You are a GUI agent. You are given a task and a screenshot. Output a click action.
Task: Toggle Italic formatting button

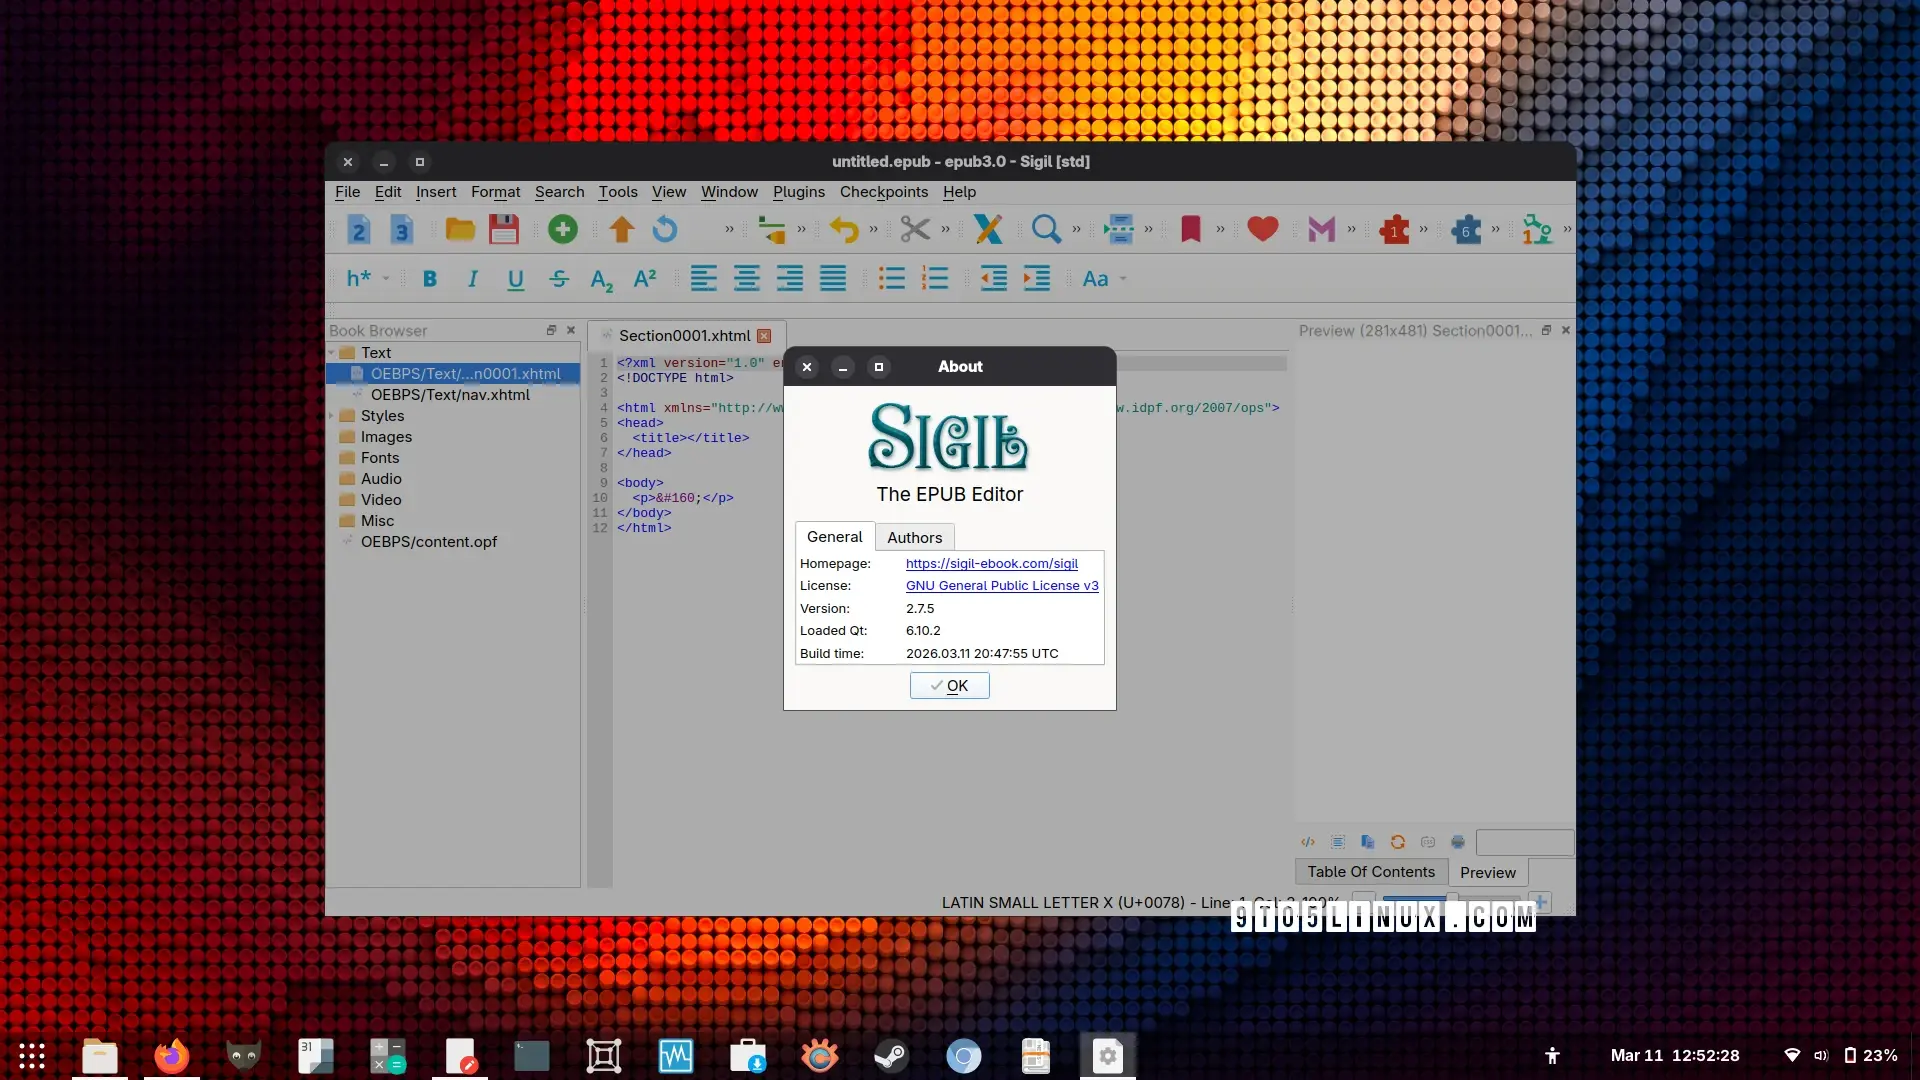point(473,279)
